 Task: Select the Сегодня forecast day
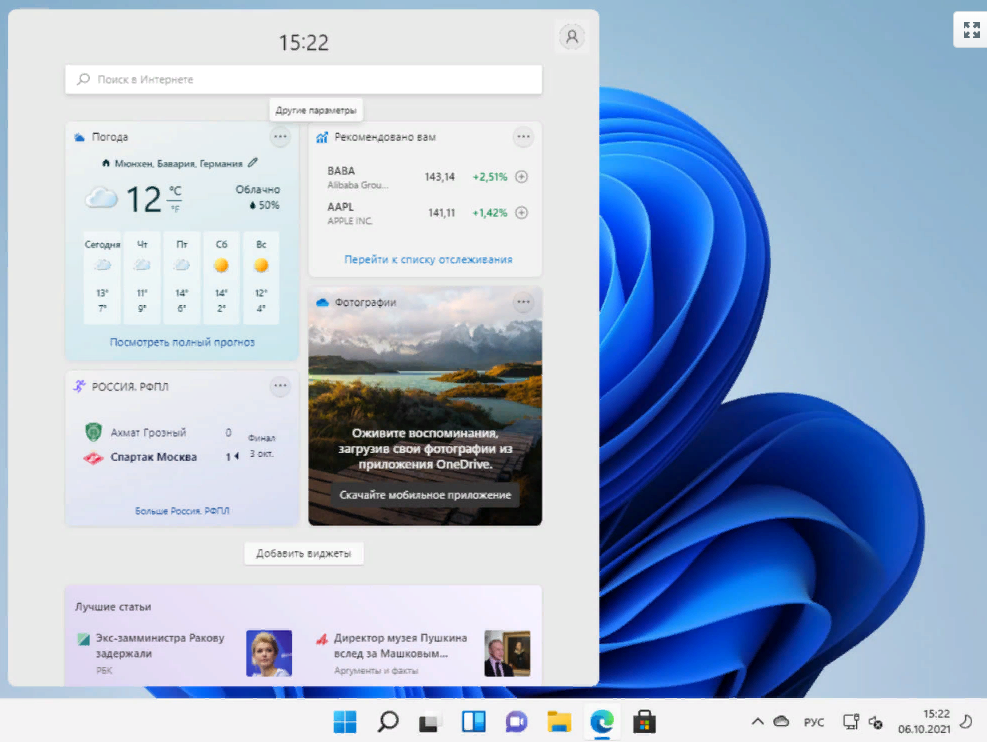click(102, 278)
